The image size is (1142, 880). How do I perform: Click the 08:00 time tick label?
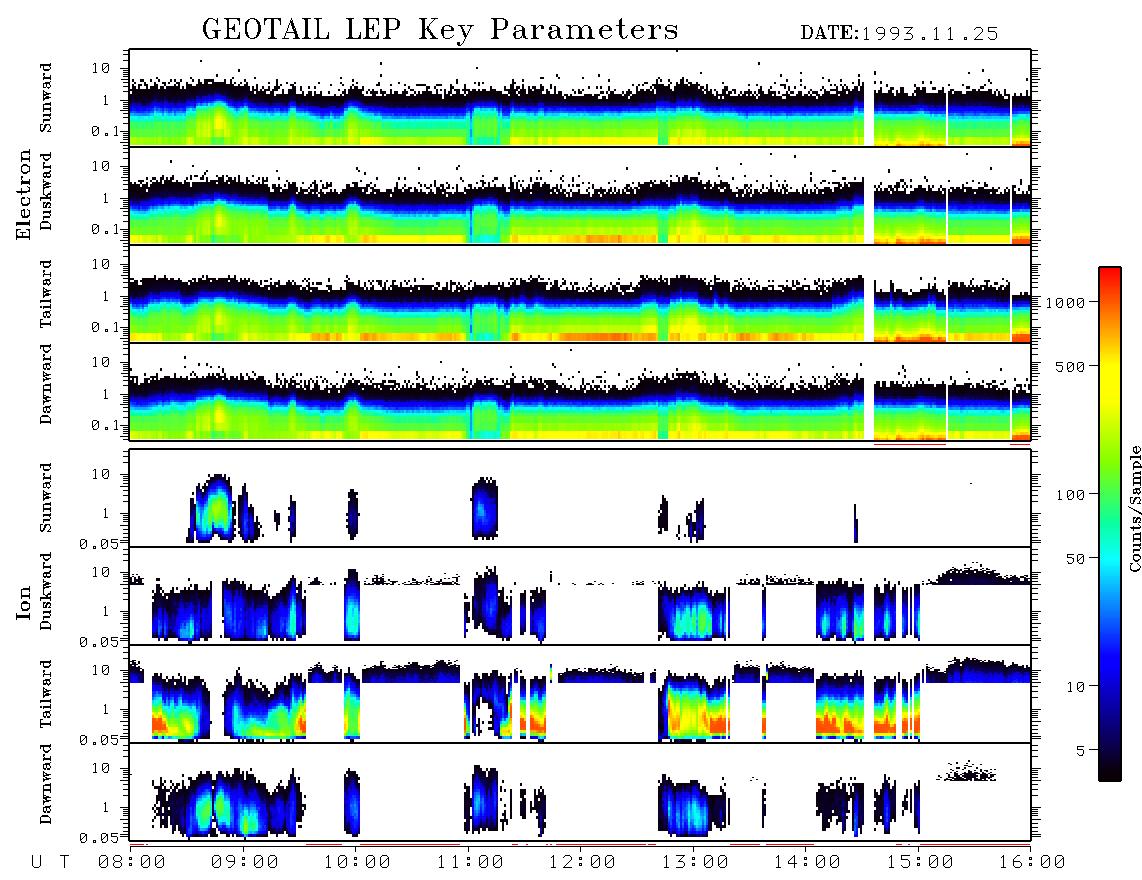click(x=132, y=862)
